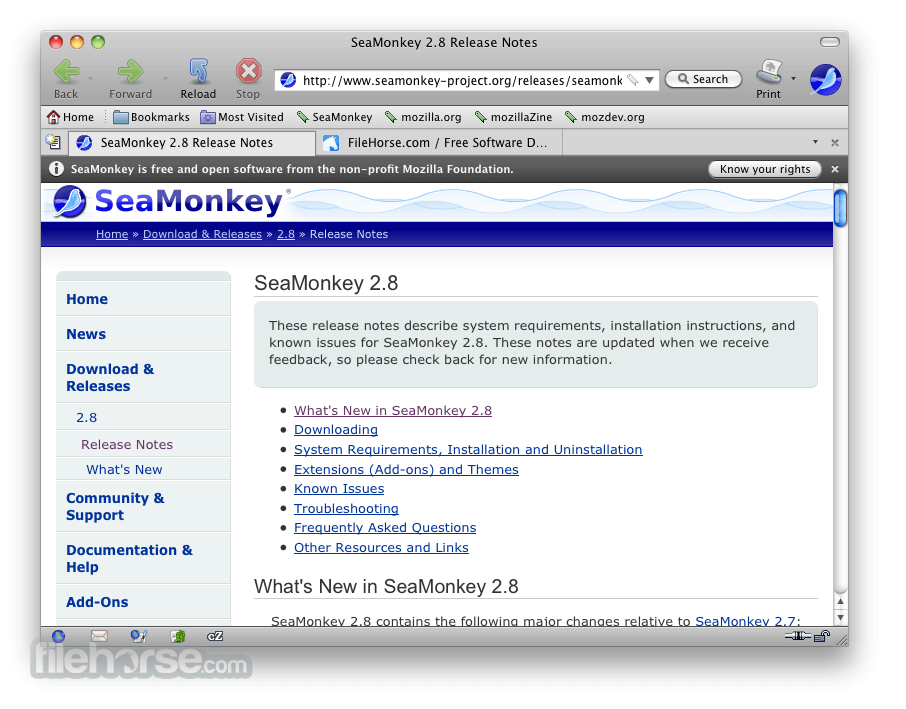Open System Requirements, Installation and Uninstallation link
Image resolution: width=906 pixels, height=709 pixels.
point(468,450)
